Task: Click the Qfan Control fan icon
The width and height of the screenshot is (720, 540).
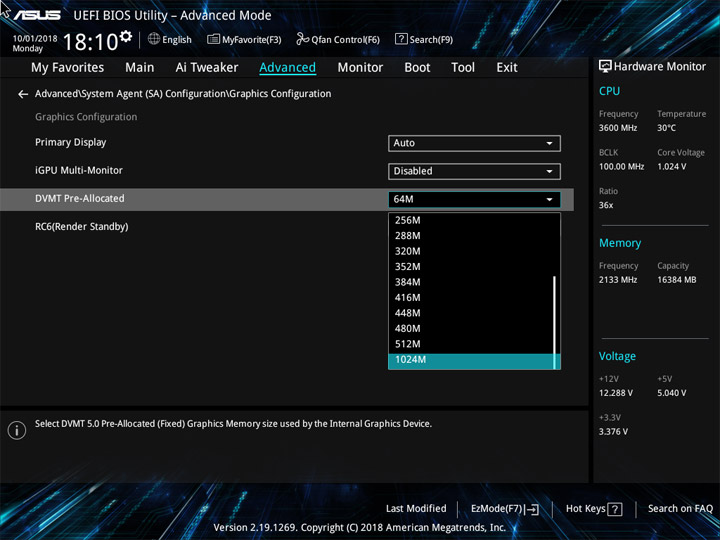Action: [x=302, y=39]
